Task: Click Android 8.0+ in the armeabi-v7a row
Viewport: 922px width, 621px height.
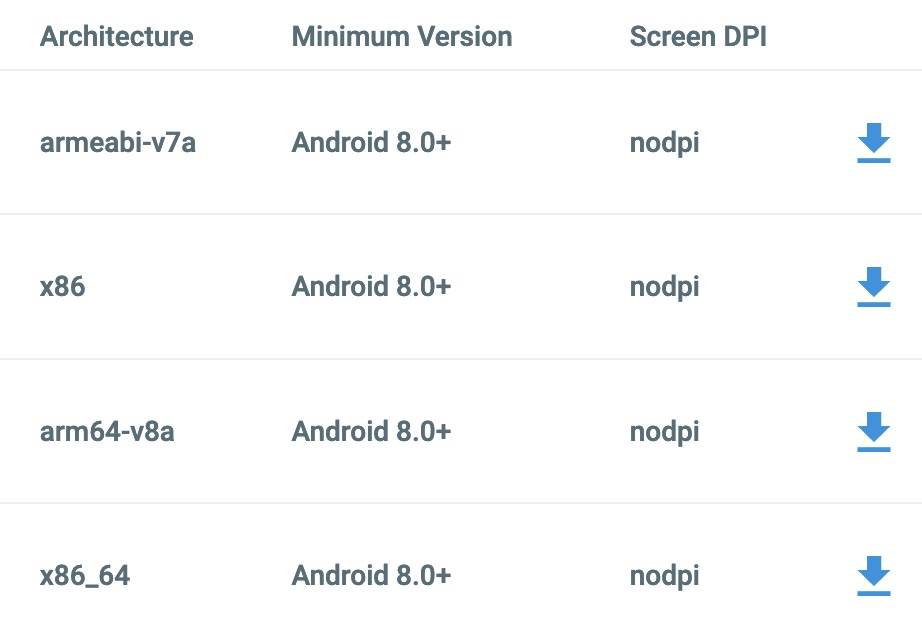Action: [x=371, y=143]
